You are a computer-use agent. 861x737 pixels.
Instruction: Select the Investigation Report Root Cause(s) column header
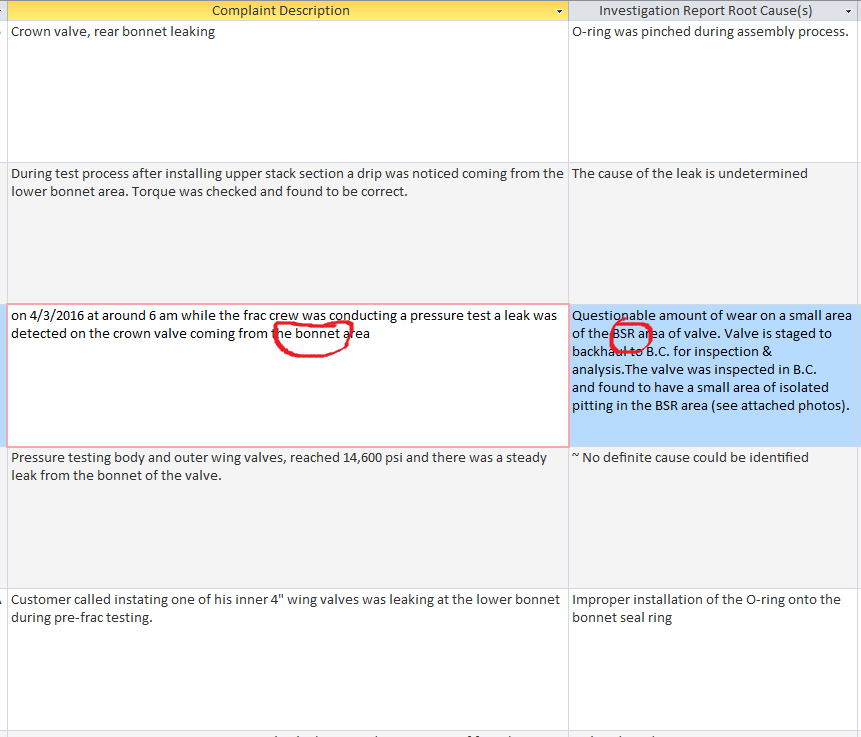coord(714,10)
